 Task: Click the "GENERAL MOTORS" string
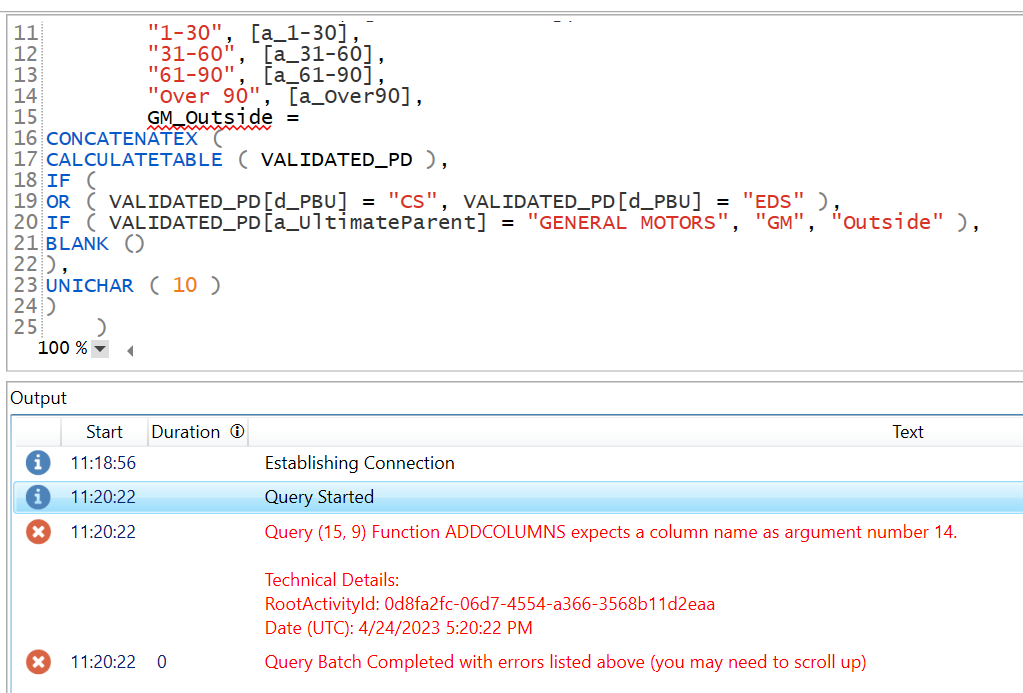pyautogui.click(x=628, y=223)
